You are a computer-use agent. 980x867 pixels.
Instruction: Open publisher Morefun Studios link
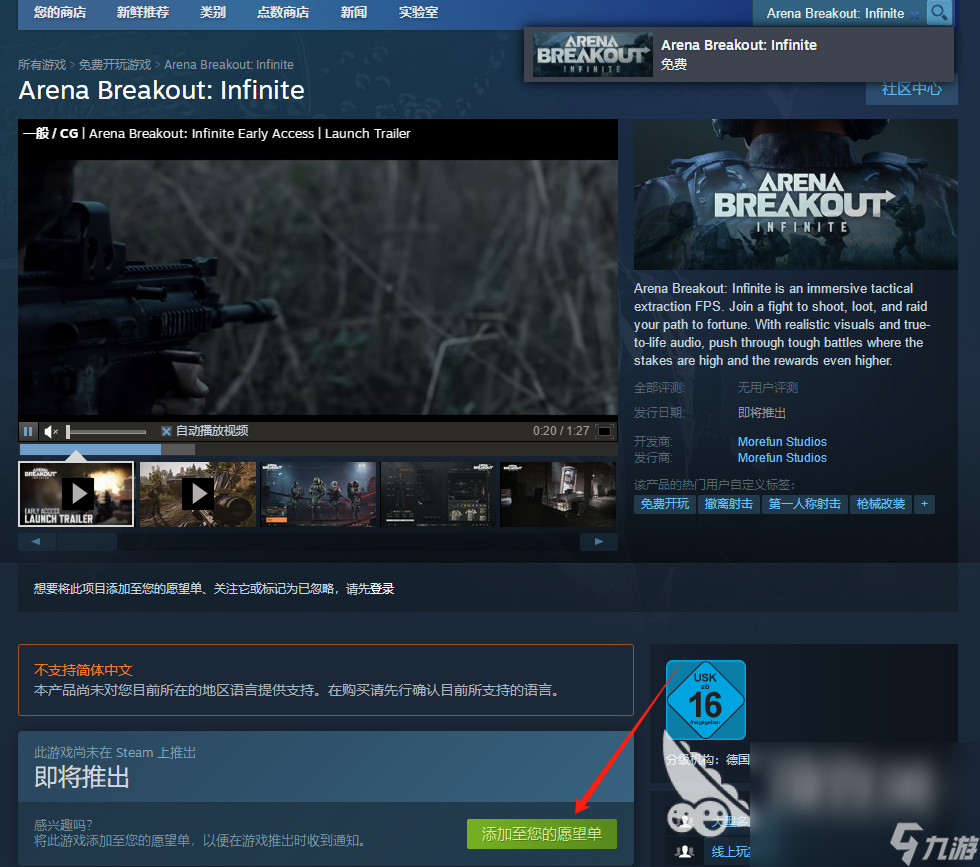point(782,458)
